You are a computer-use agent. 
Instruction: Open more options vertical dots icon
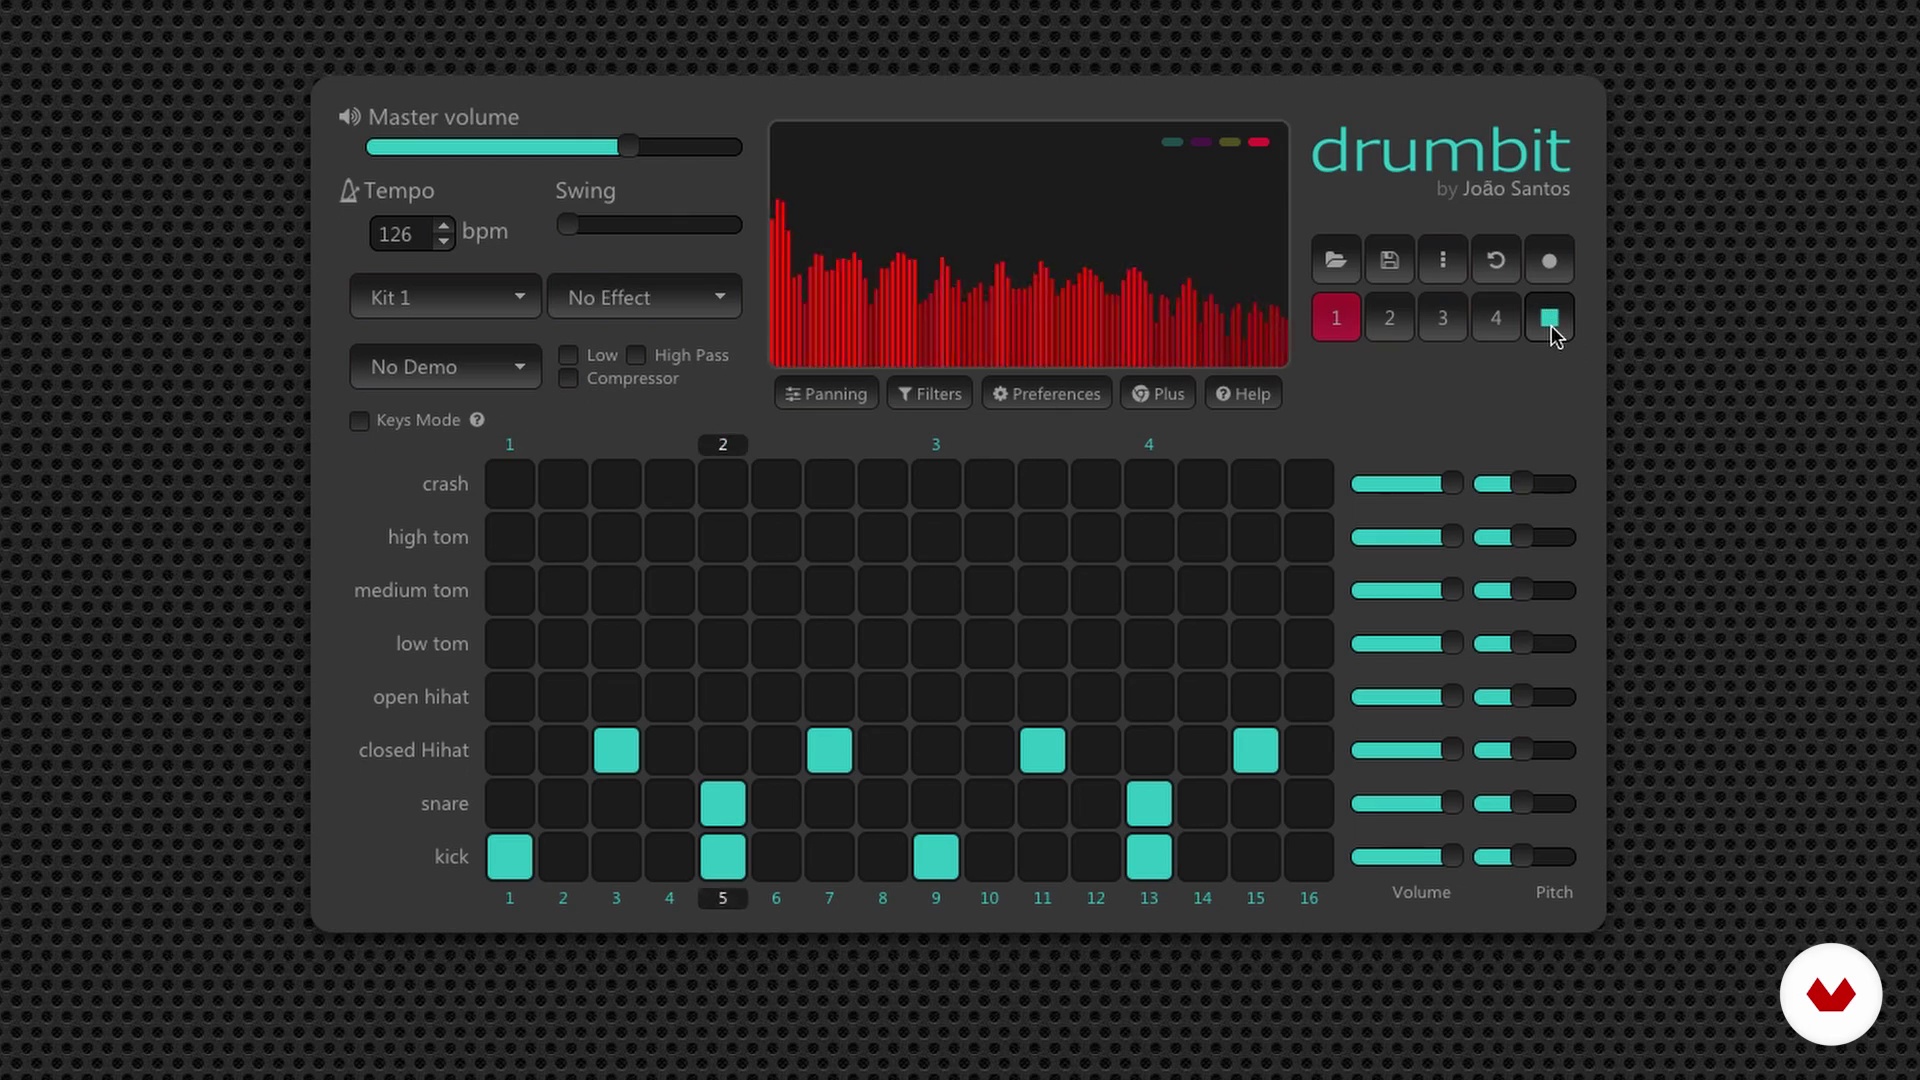1442,260
